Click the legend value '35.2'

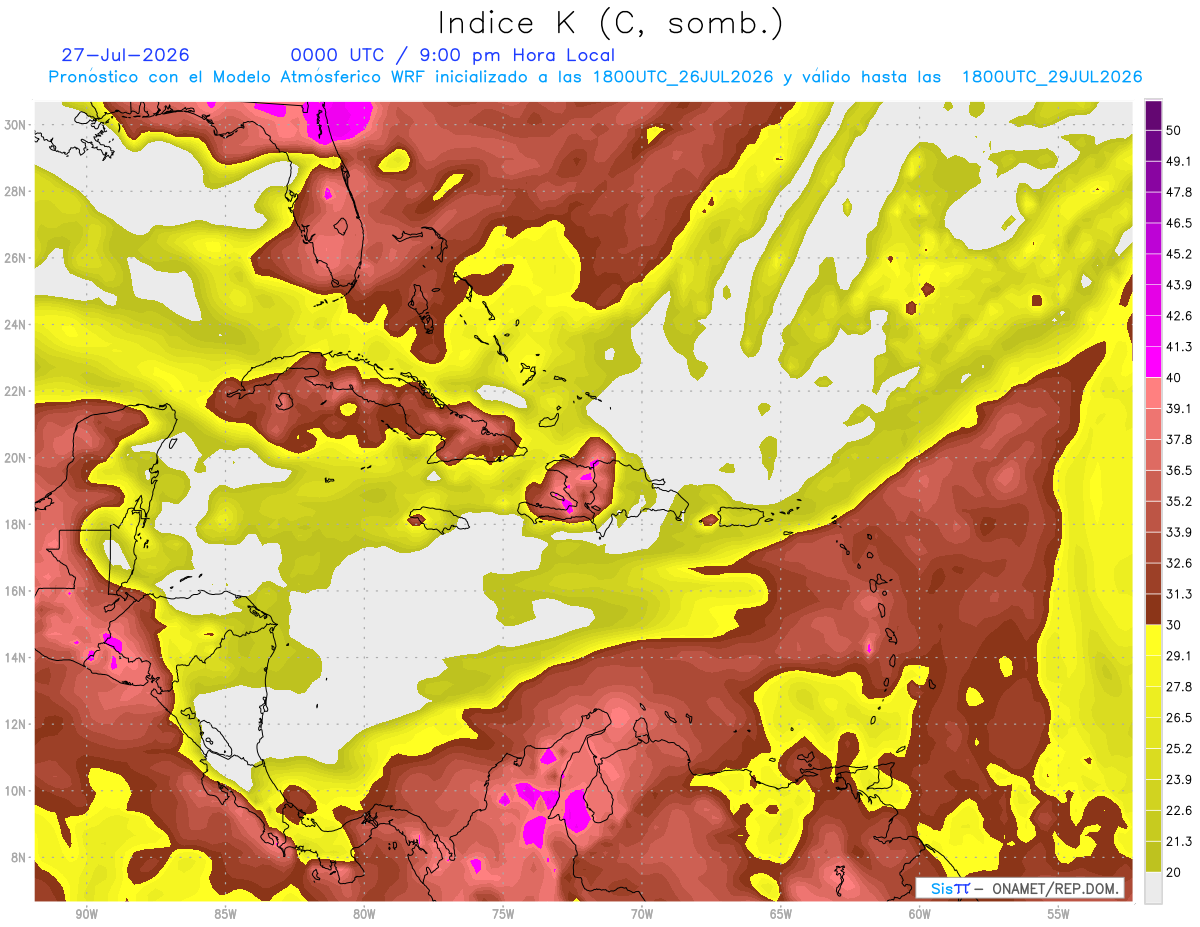point(1179,501)
